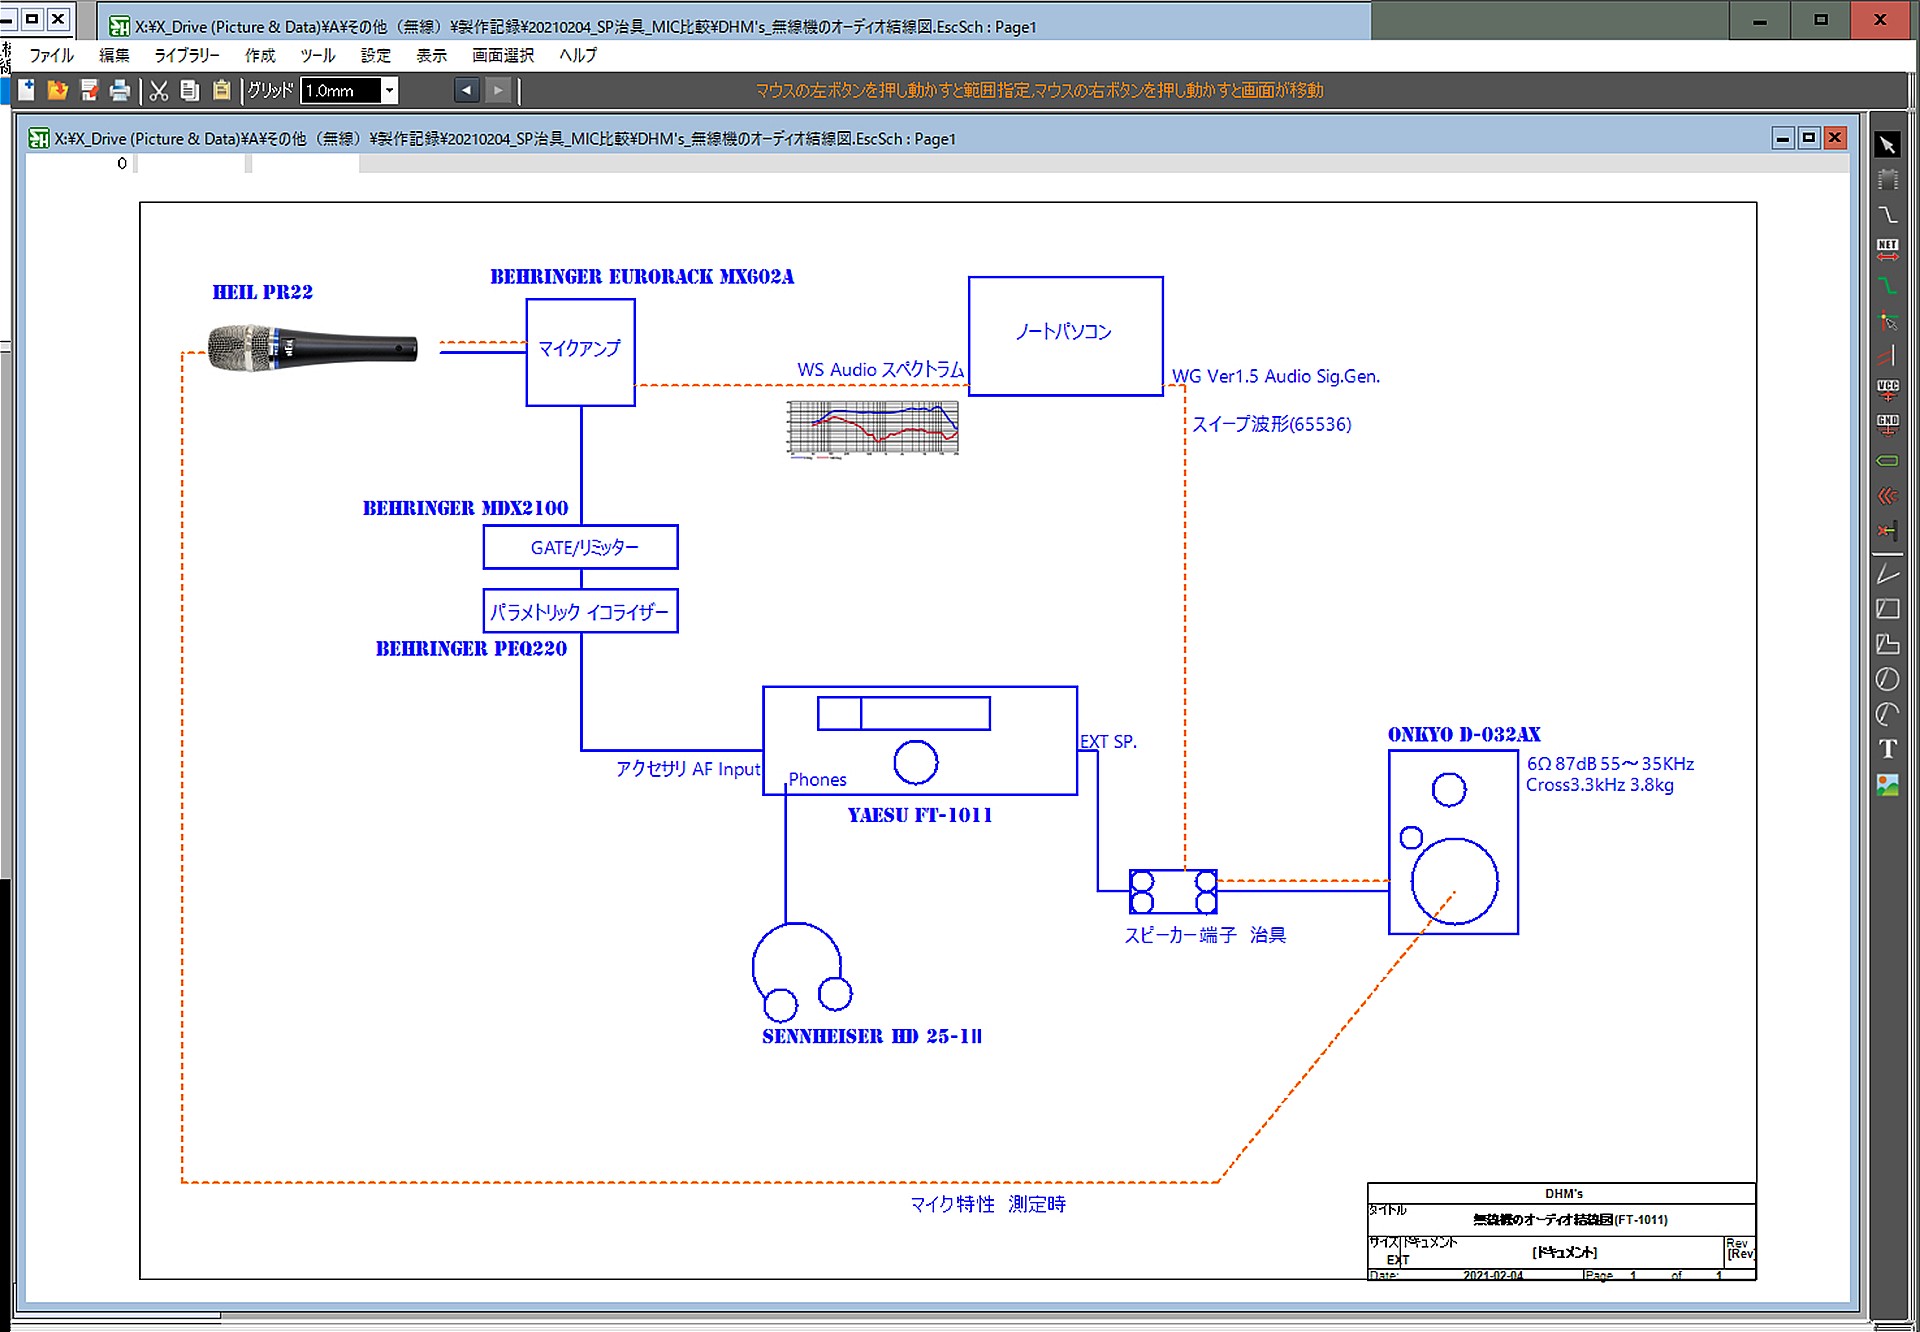Open the 表示 menu
Viewport: 1920px width, 1332px height.
click(x=432, y=55)
